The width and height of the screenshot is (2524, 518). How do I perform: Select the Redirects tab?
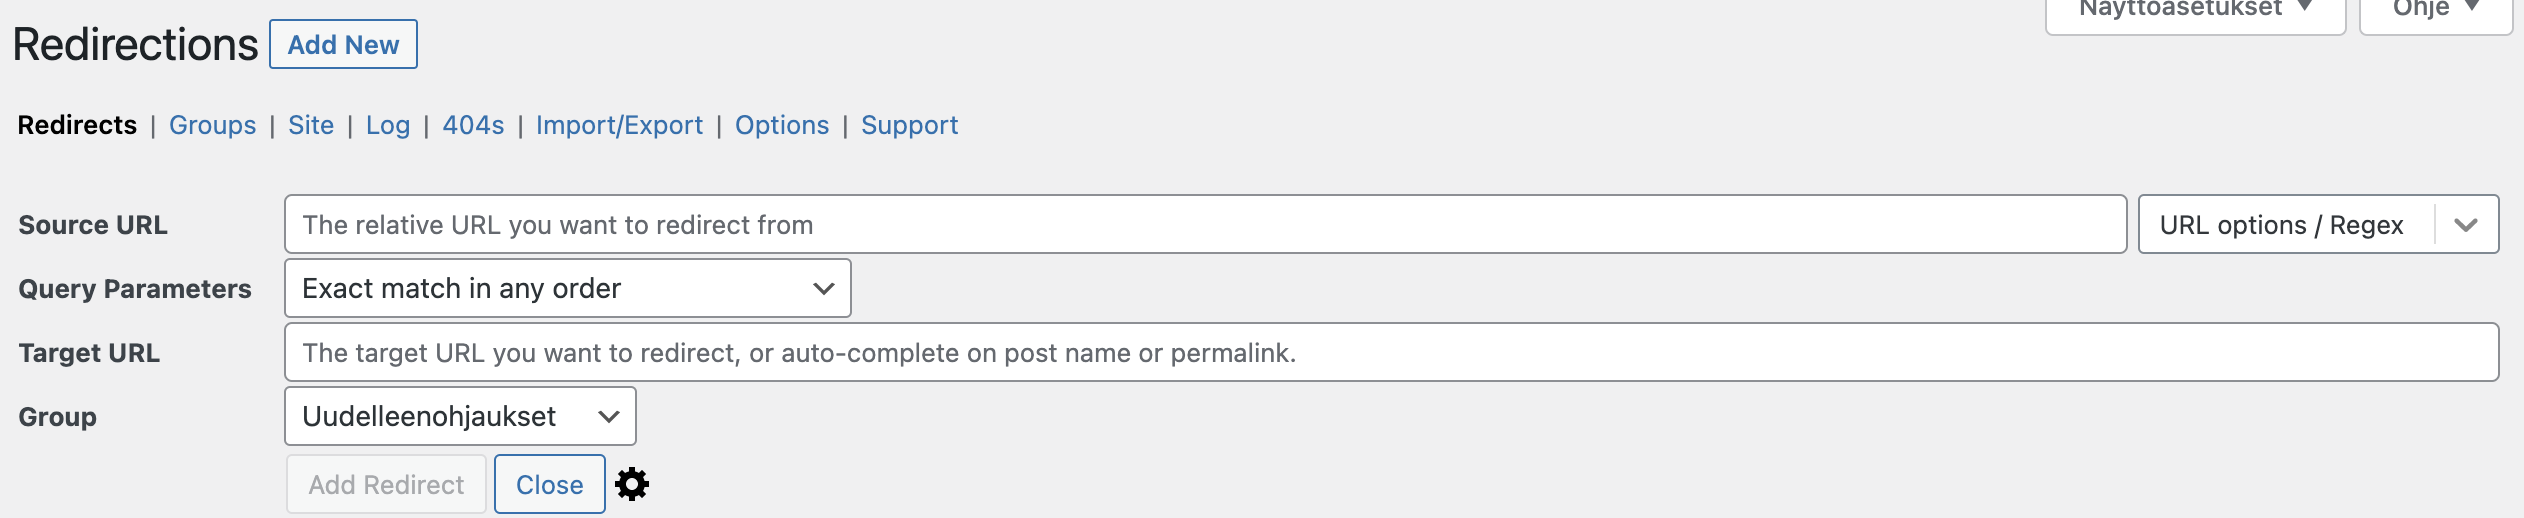pos(77,125)
